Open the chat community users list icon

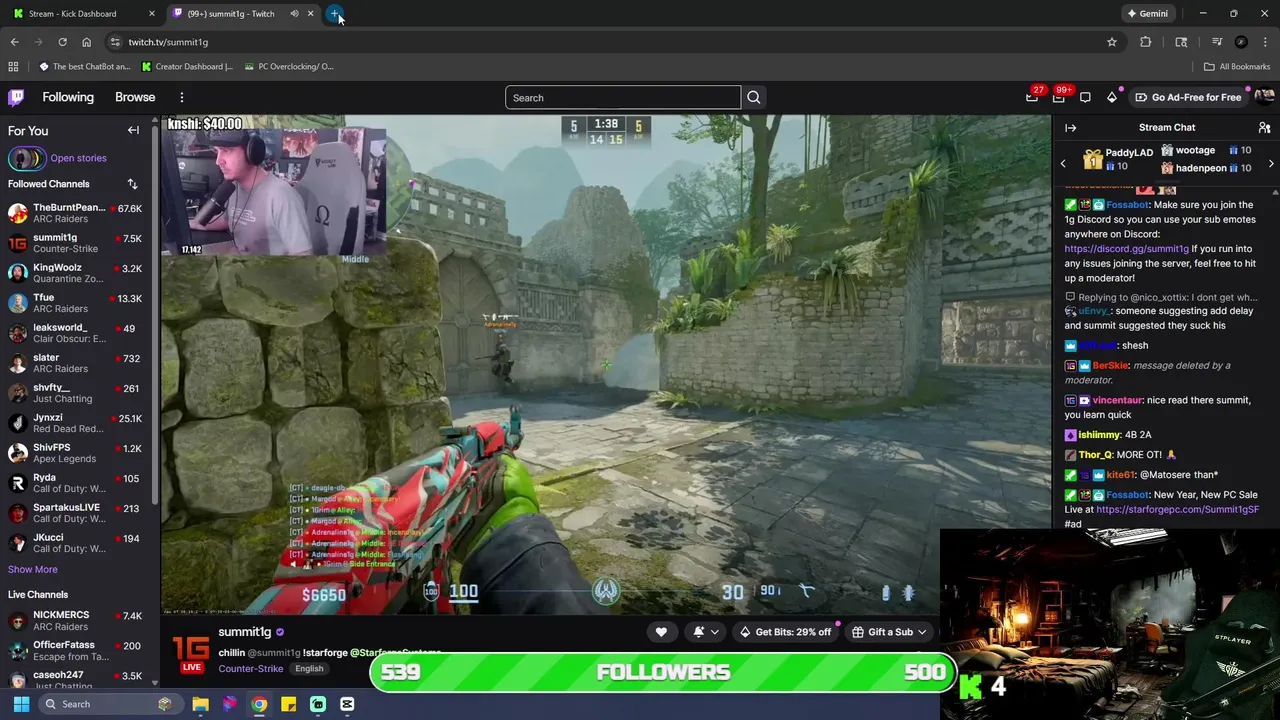coord(1264,127)
